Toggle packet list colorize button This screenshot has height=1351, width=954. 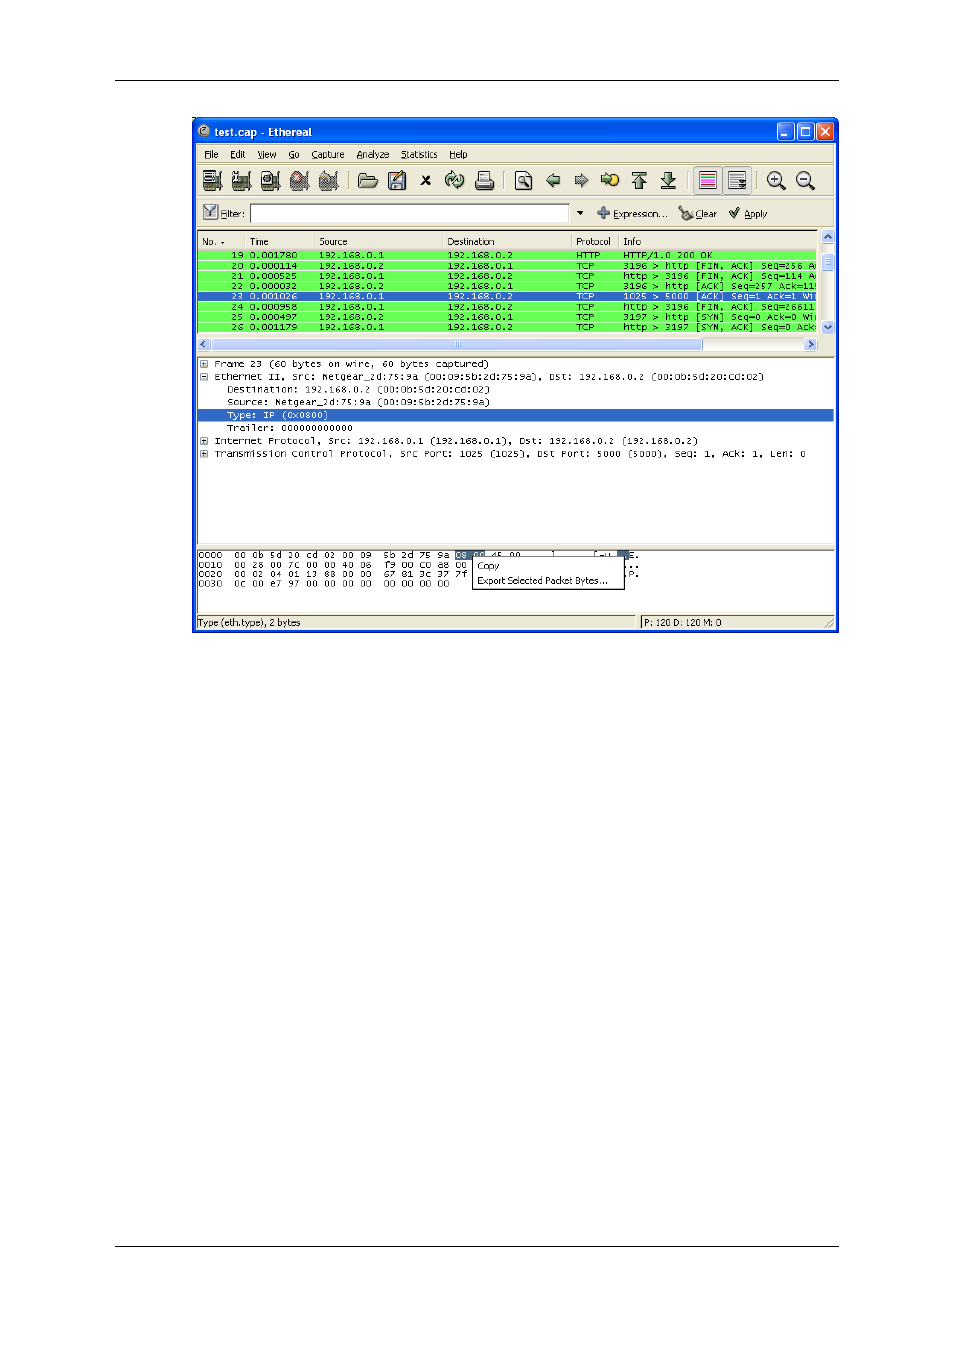(x=708, y=181)
